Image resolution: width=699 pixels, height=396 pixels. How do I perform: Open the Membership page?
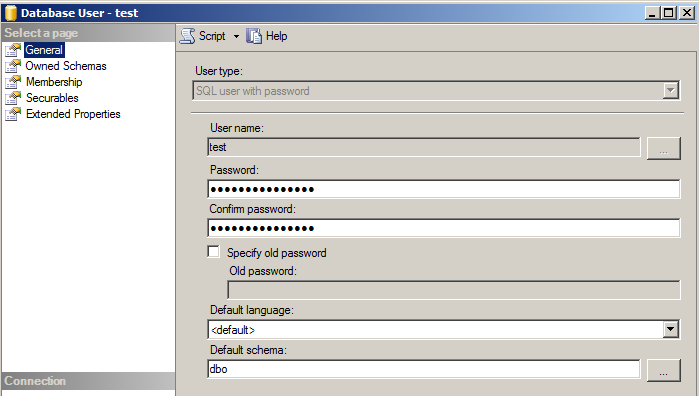pyautogui.click(x=54, y=82)
